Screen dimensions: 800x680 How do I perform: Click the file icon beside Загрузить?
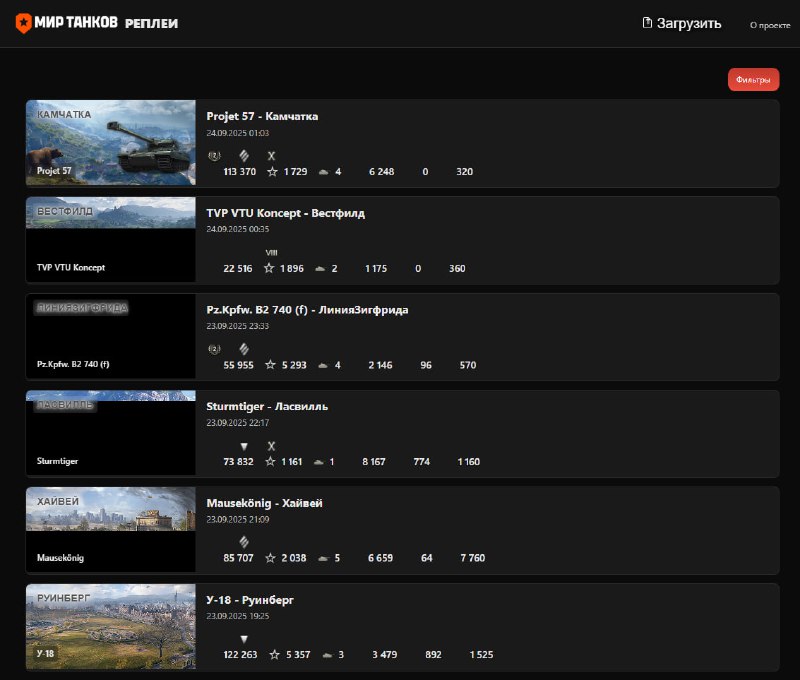click(x=647, y=23)
